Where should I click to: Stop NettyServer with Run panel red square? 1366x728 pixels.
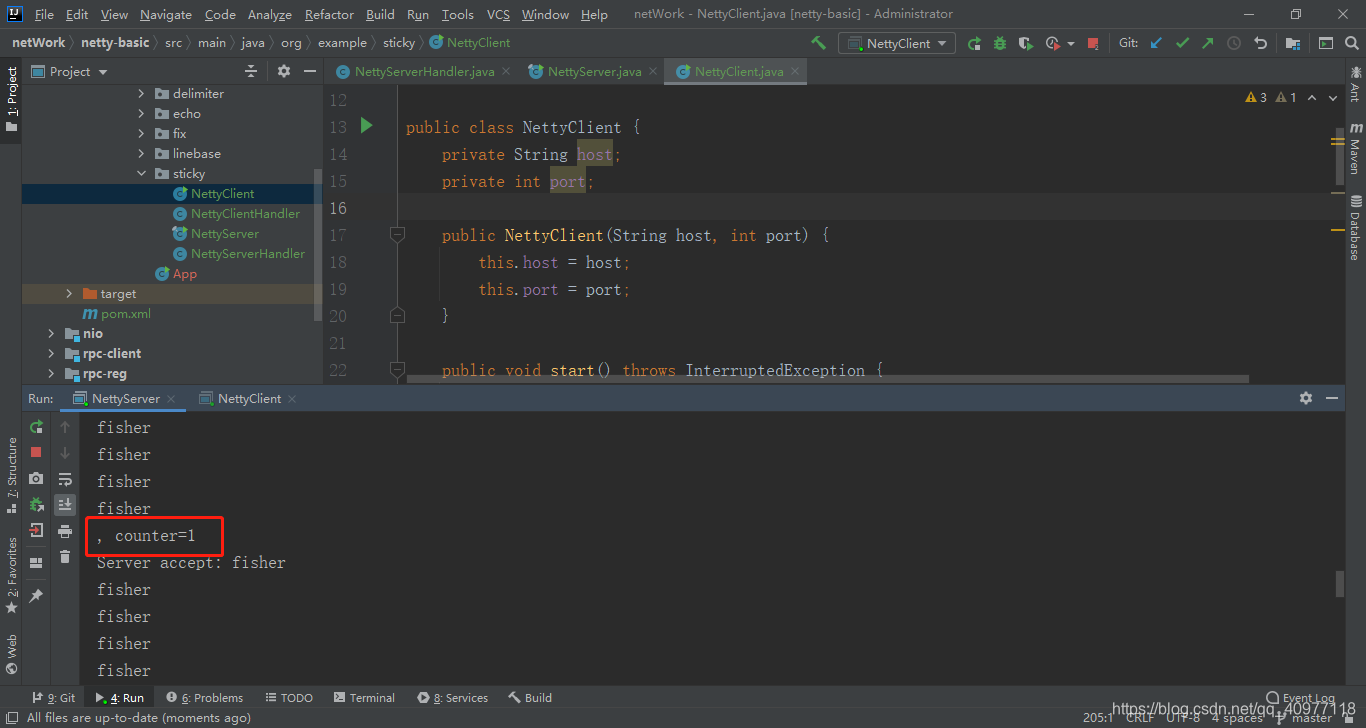coord(36,452)
